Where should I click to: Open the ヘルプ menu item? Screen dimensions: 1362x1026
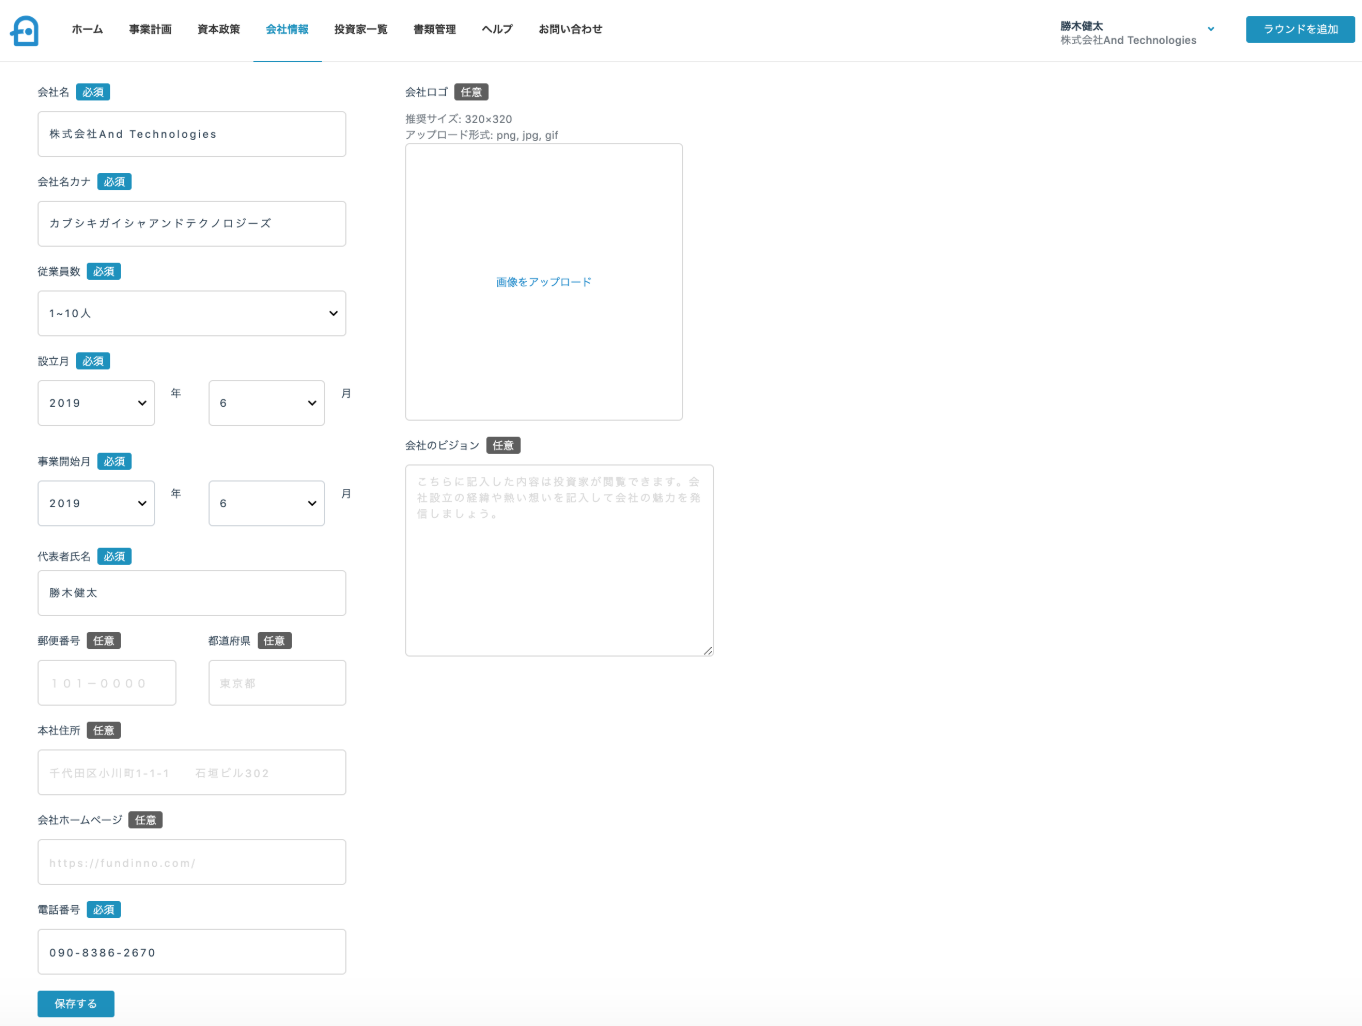[x=497, y=30]
